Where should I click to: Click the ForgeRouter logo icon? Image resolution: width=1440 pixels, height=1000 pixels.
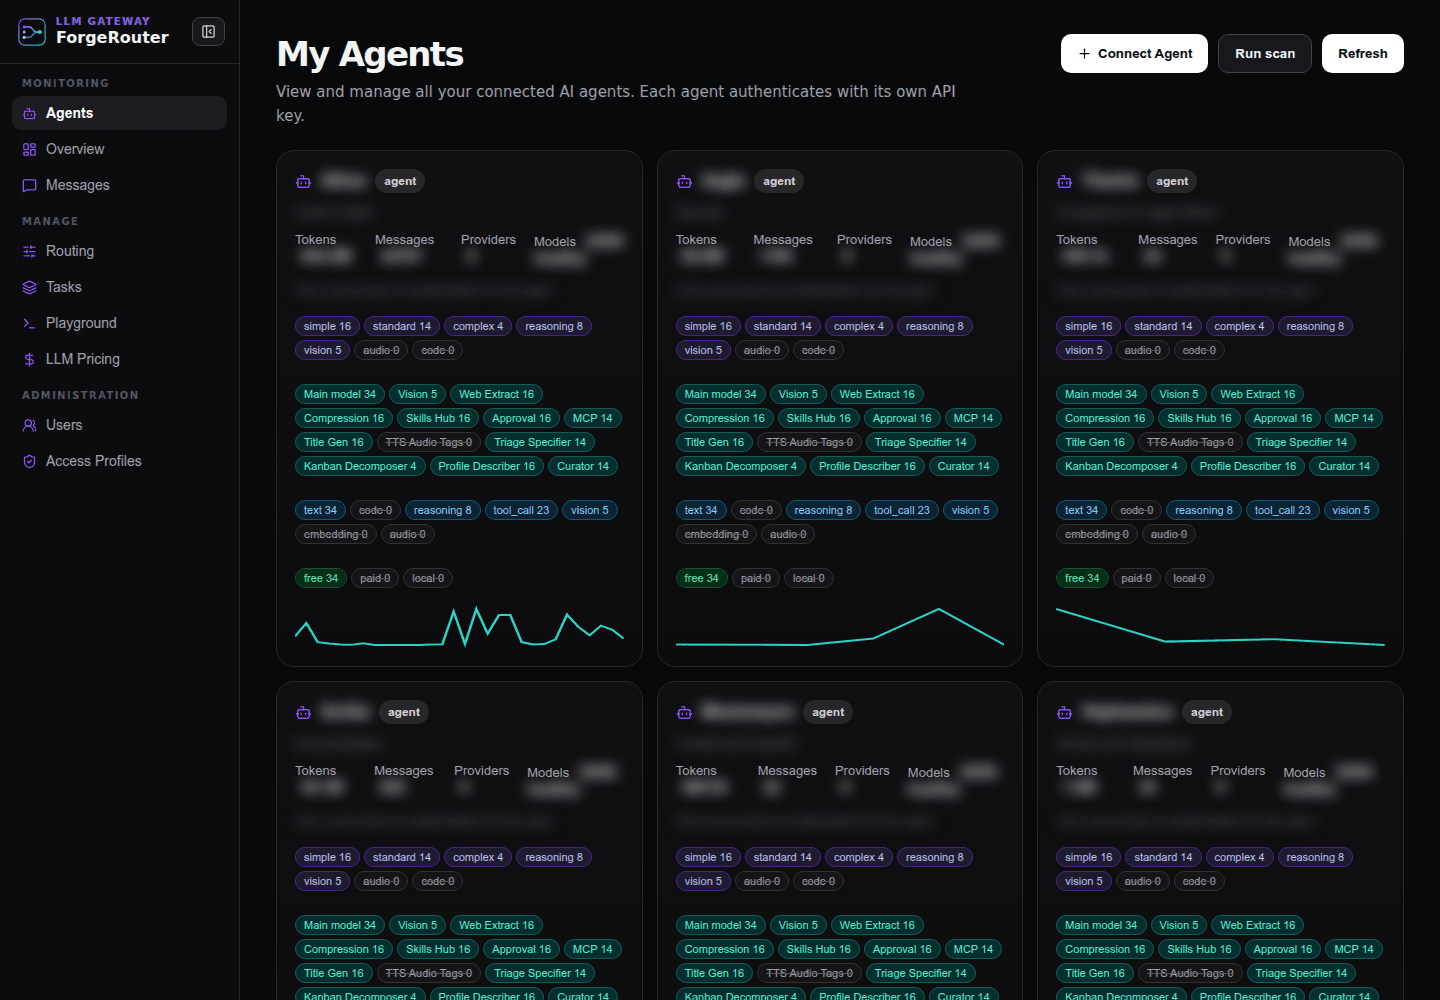coord(32,32)
